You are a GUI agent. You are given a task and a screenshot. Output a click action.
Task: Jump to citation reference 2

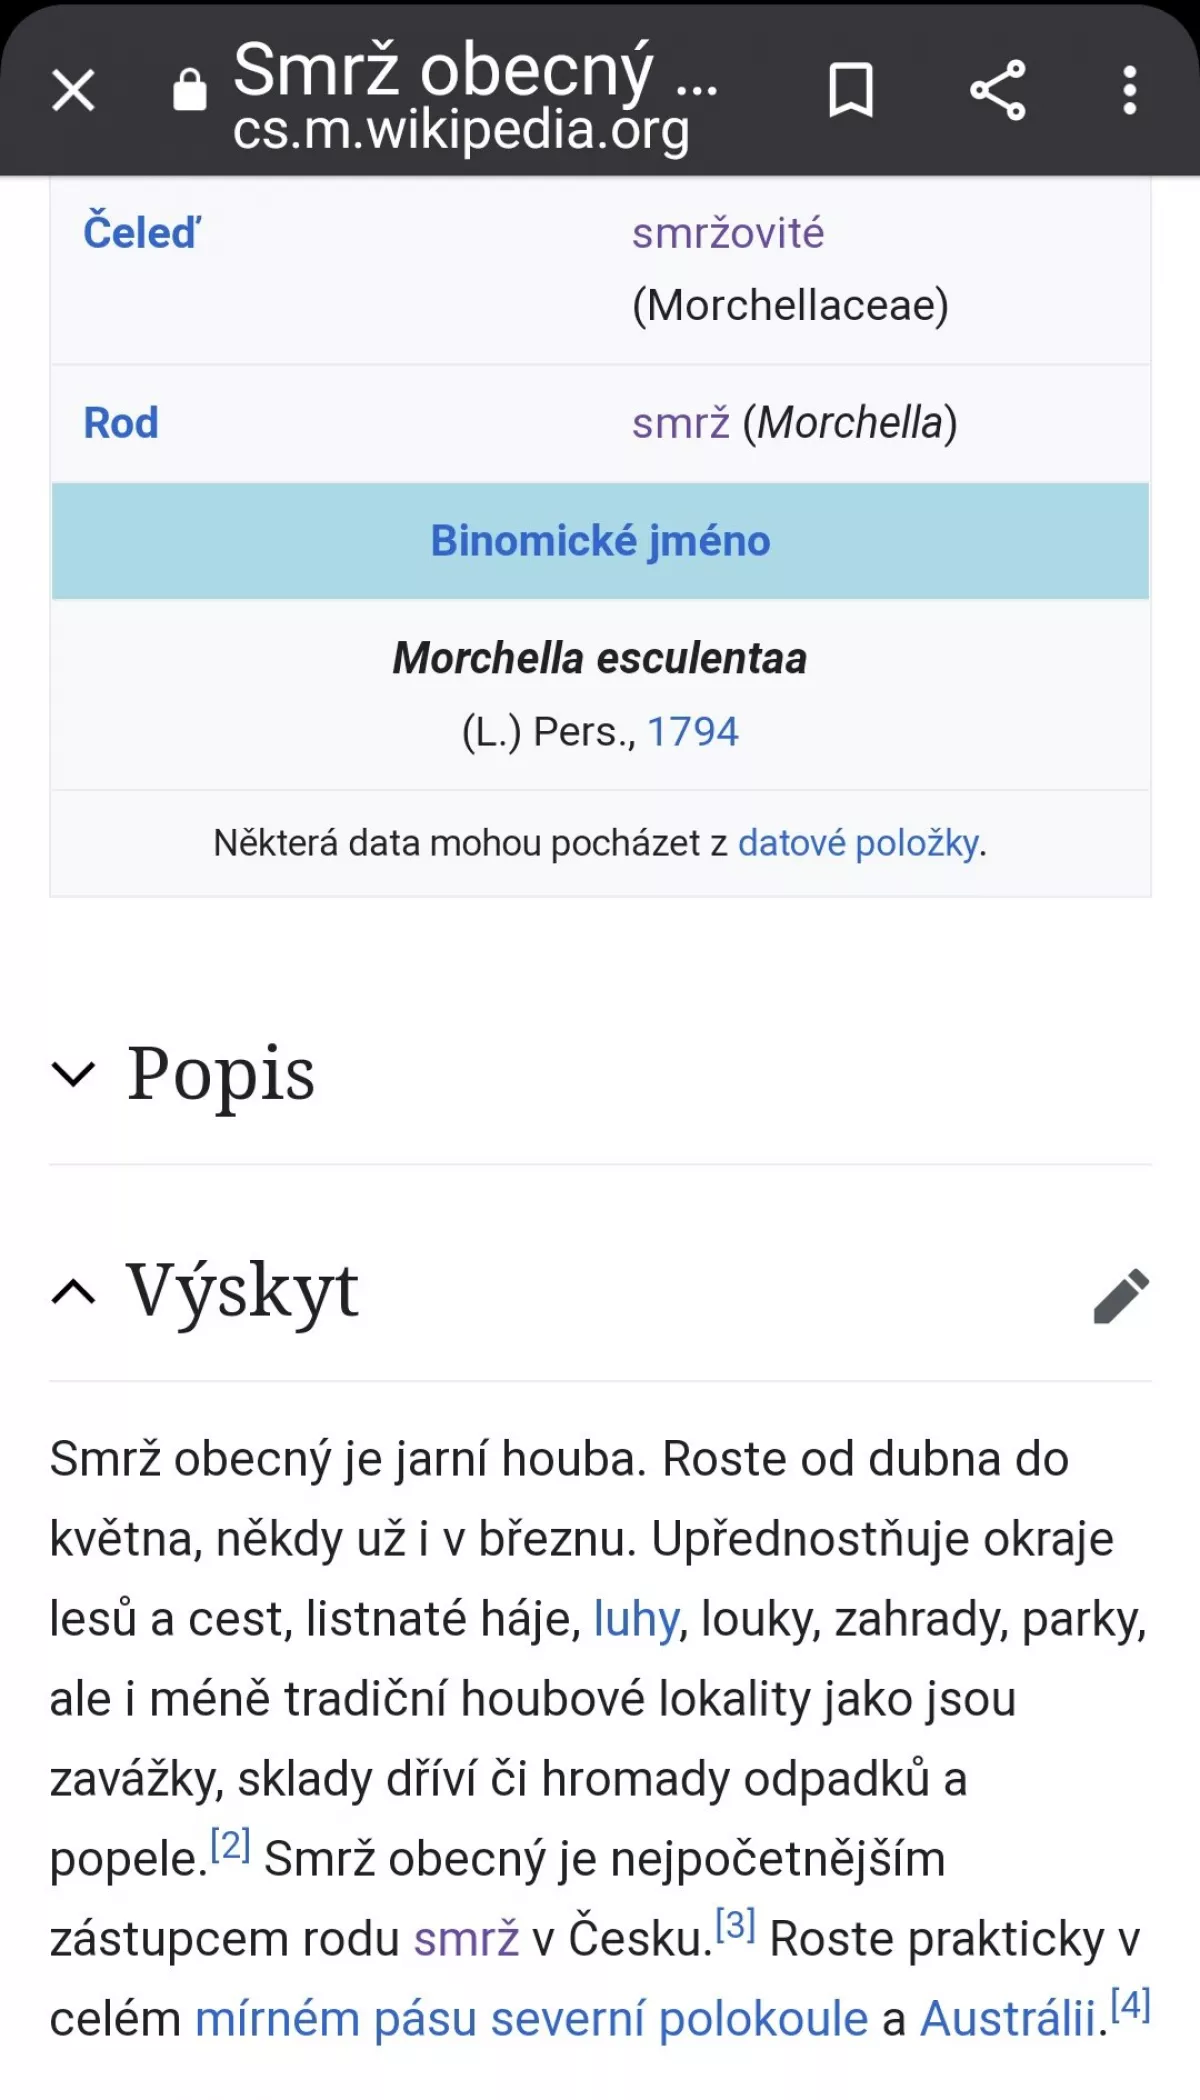pos(230,1845)
